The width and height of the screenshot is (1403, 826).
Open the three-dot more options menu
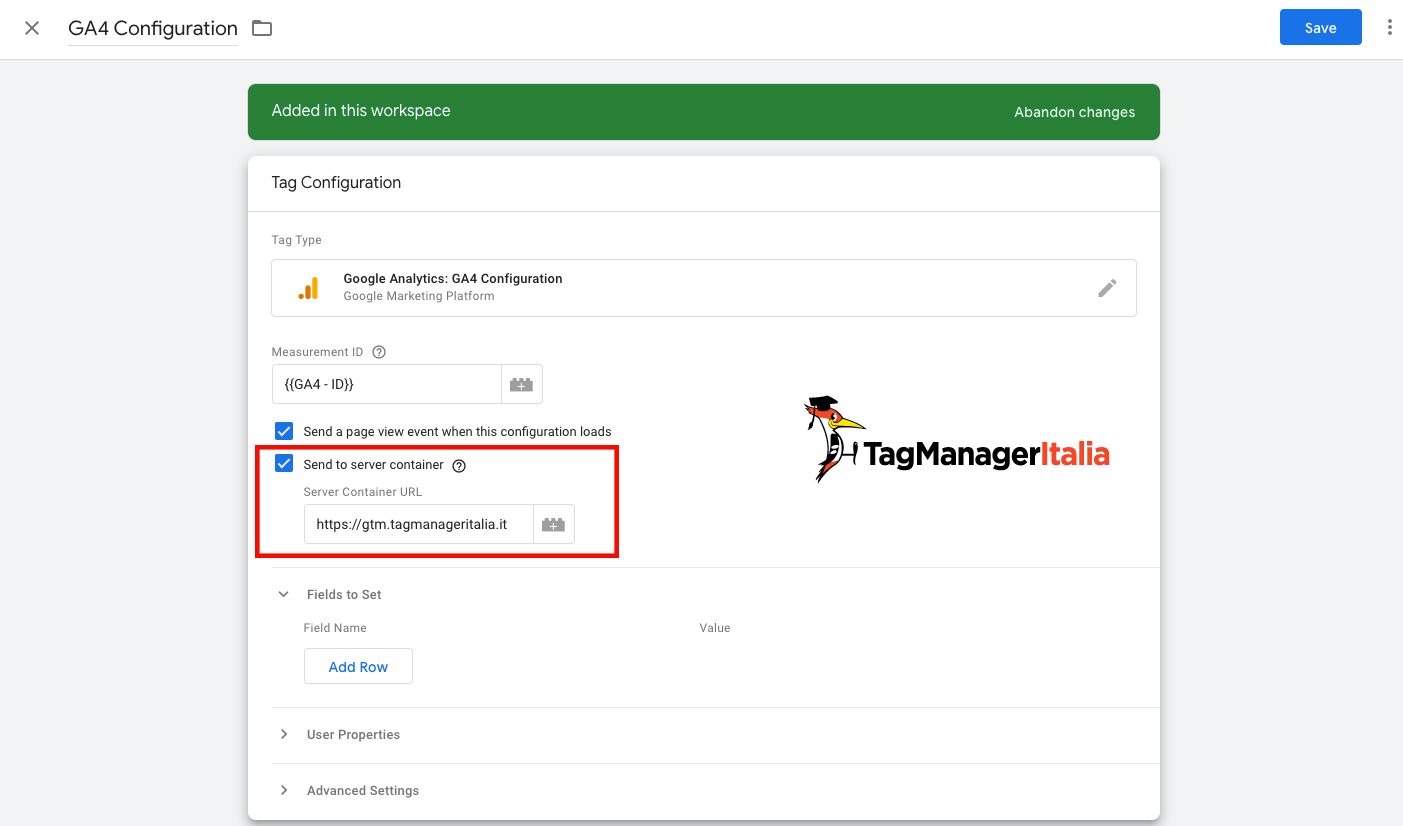click(x=1389, y=28)
